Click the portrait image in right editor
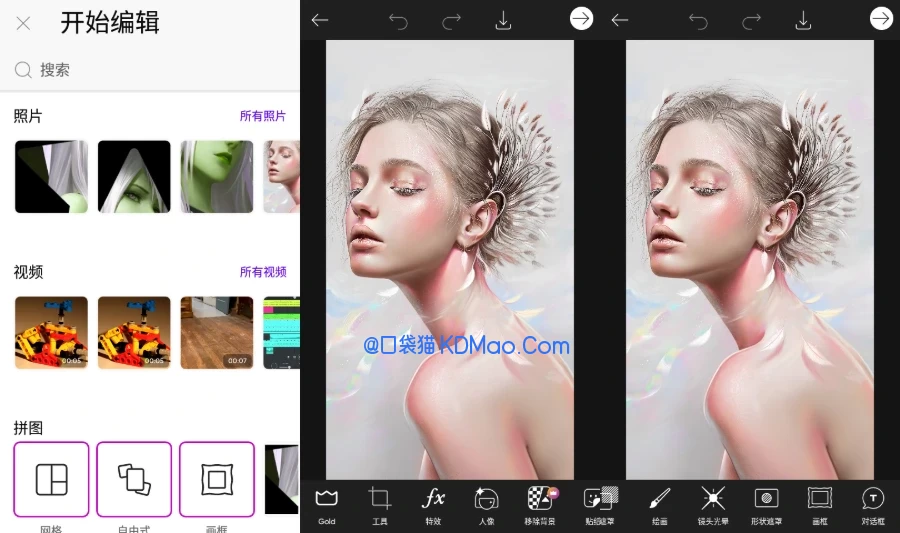This screenshot has width=900, height=533. (x=750, y=260)
